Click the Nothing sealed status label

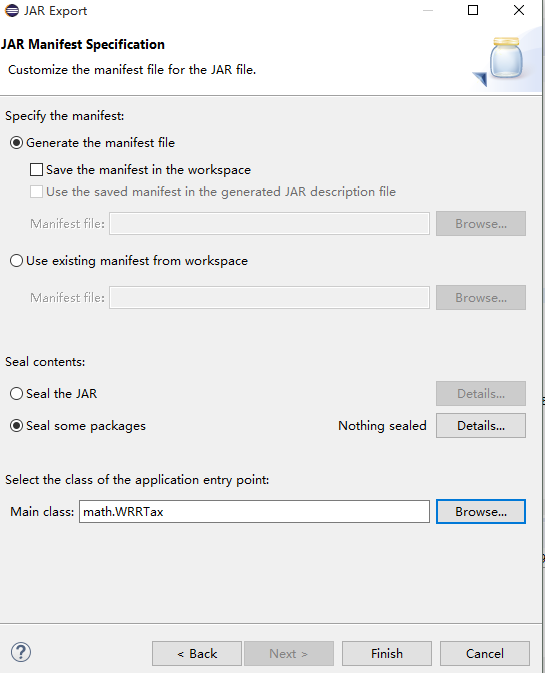pyautogui.click(x=382, y=425)
